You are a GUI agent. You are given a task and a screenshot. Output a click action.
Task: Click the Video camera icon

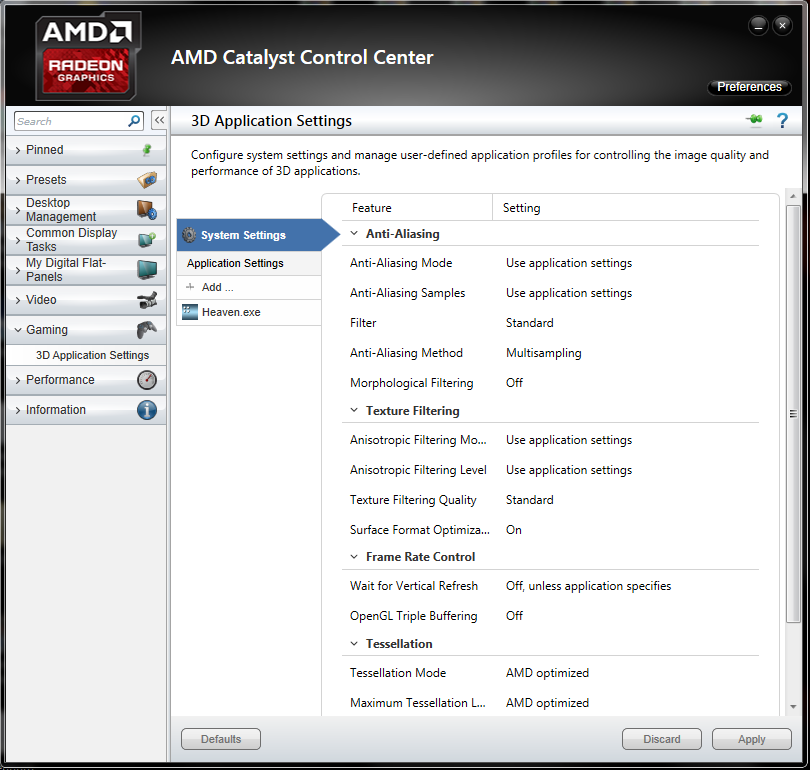coord(147,300)
